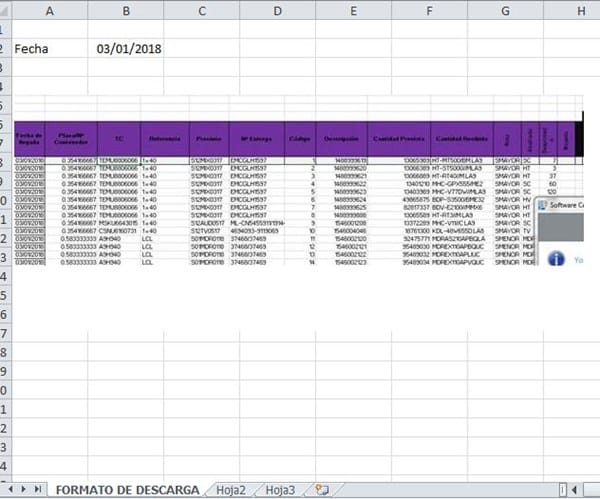Select column G header
The width and height of the screenshot is (600, 499).
coord(505,10)
